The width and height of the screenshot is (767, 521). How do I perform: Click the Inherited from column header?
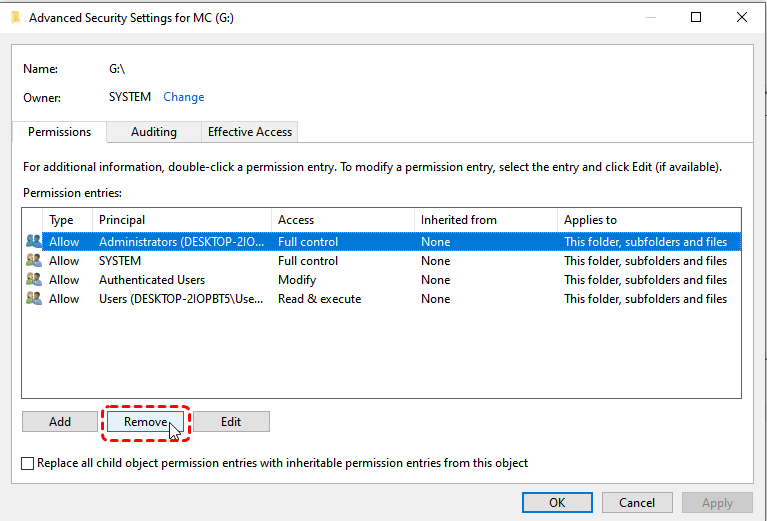click(x=485, y=220)
